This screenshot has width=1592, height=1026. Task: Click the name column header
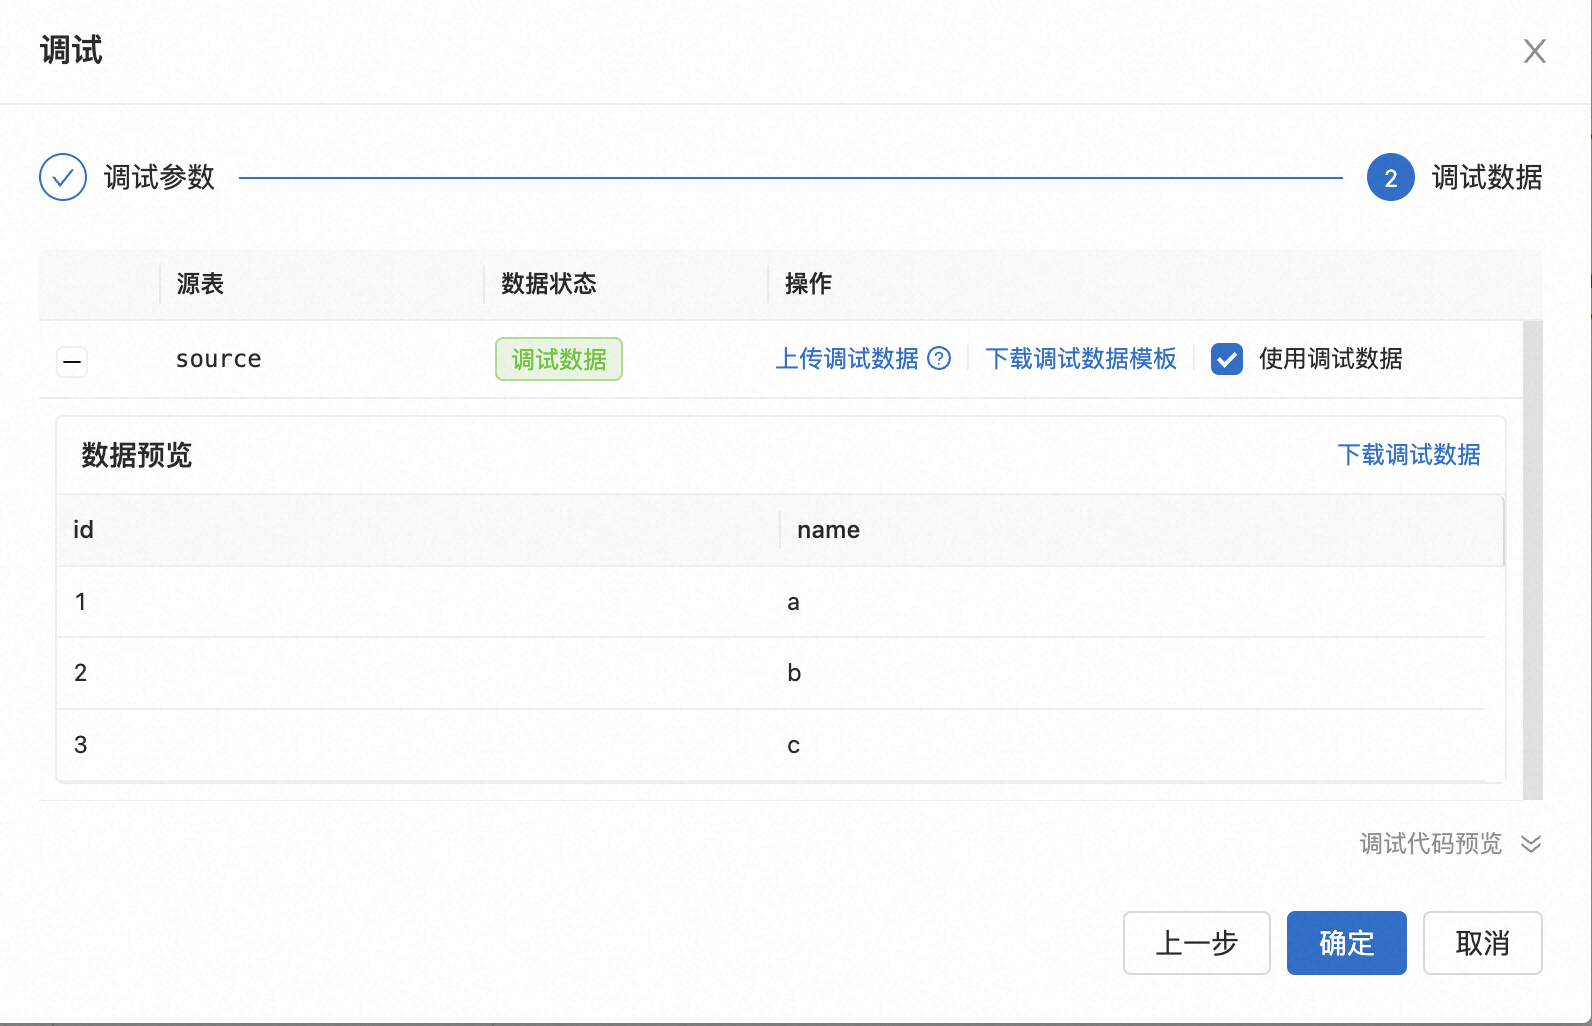[x=828, y=529]
